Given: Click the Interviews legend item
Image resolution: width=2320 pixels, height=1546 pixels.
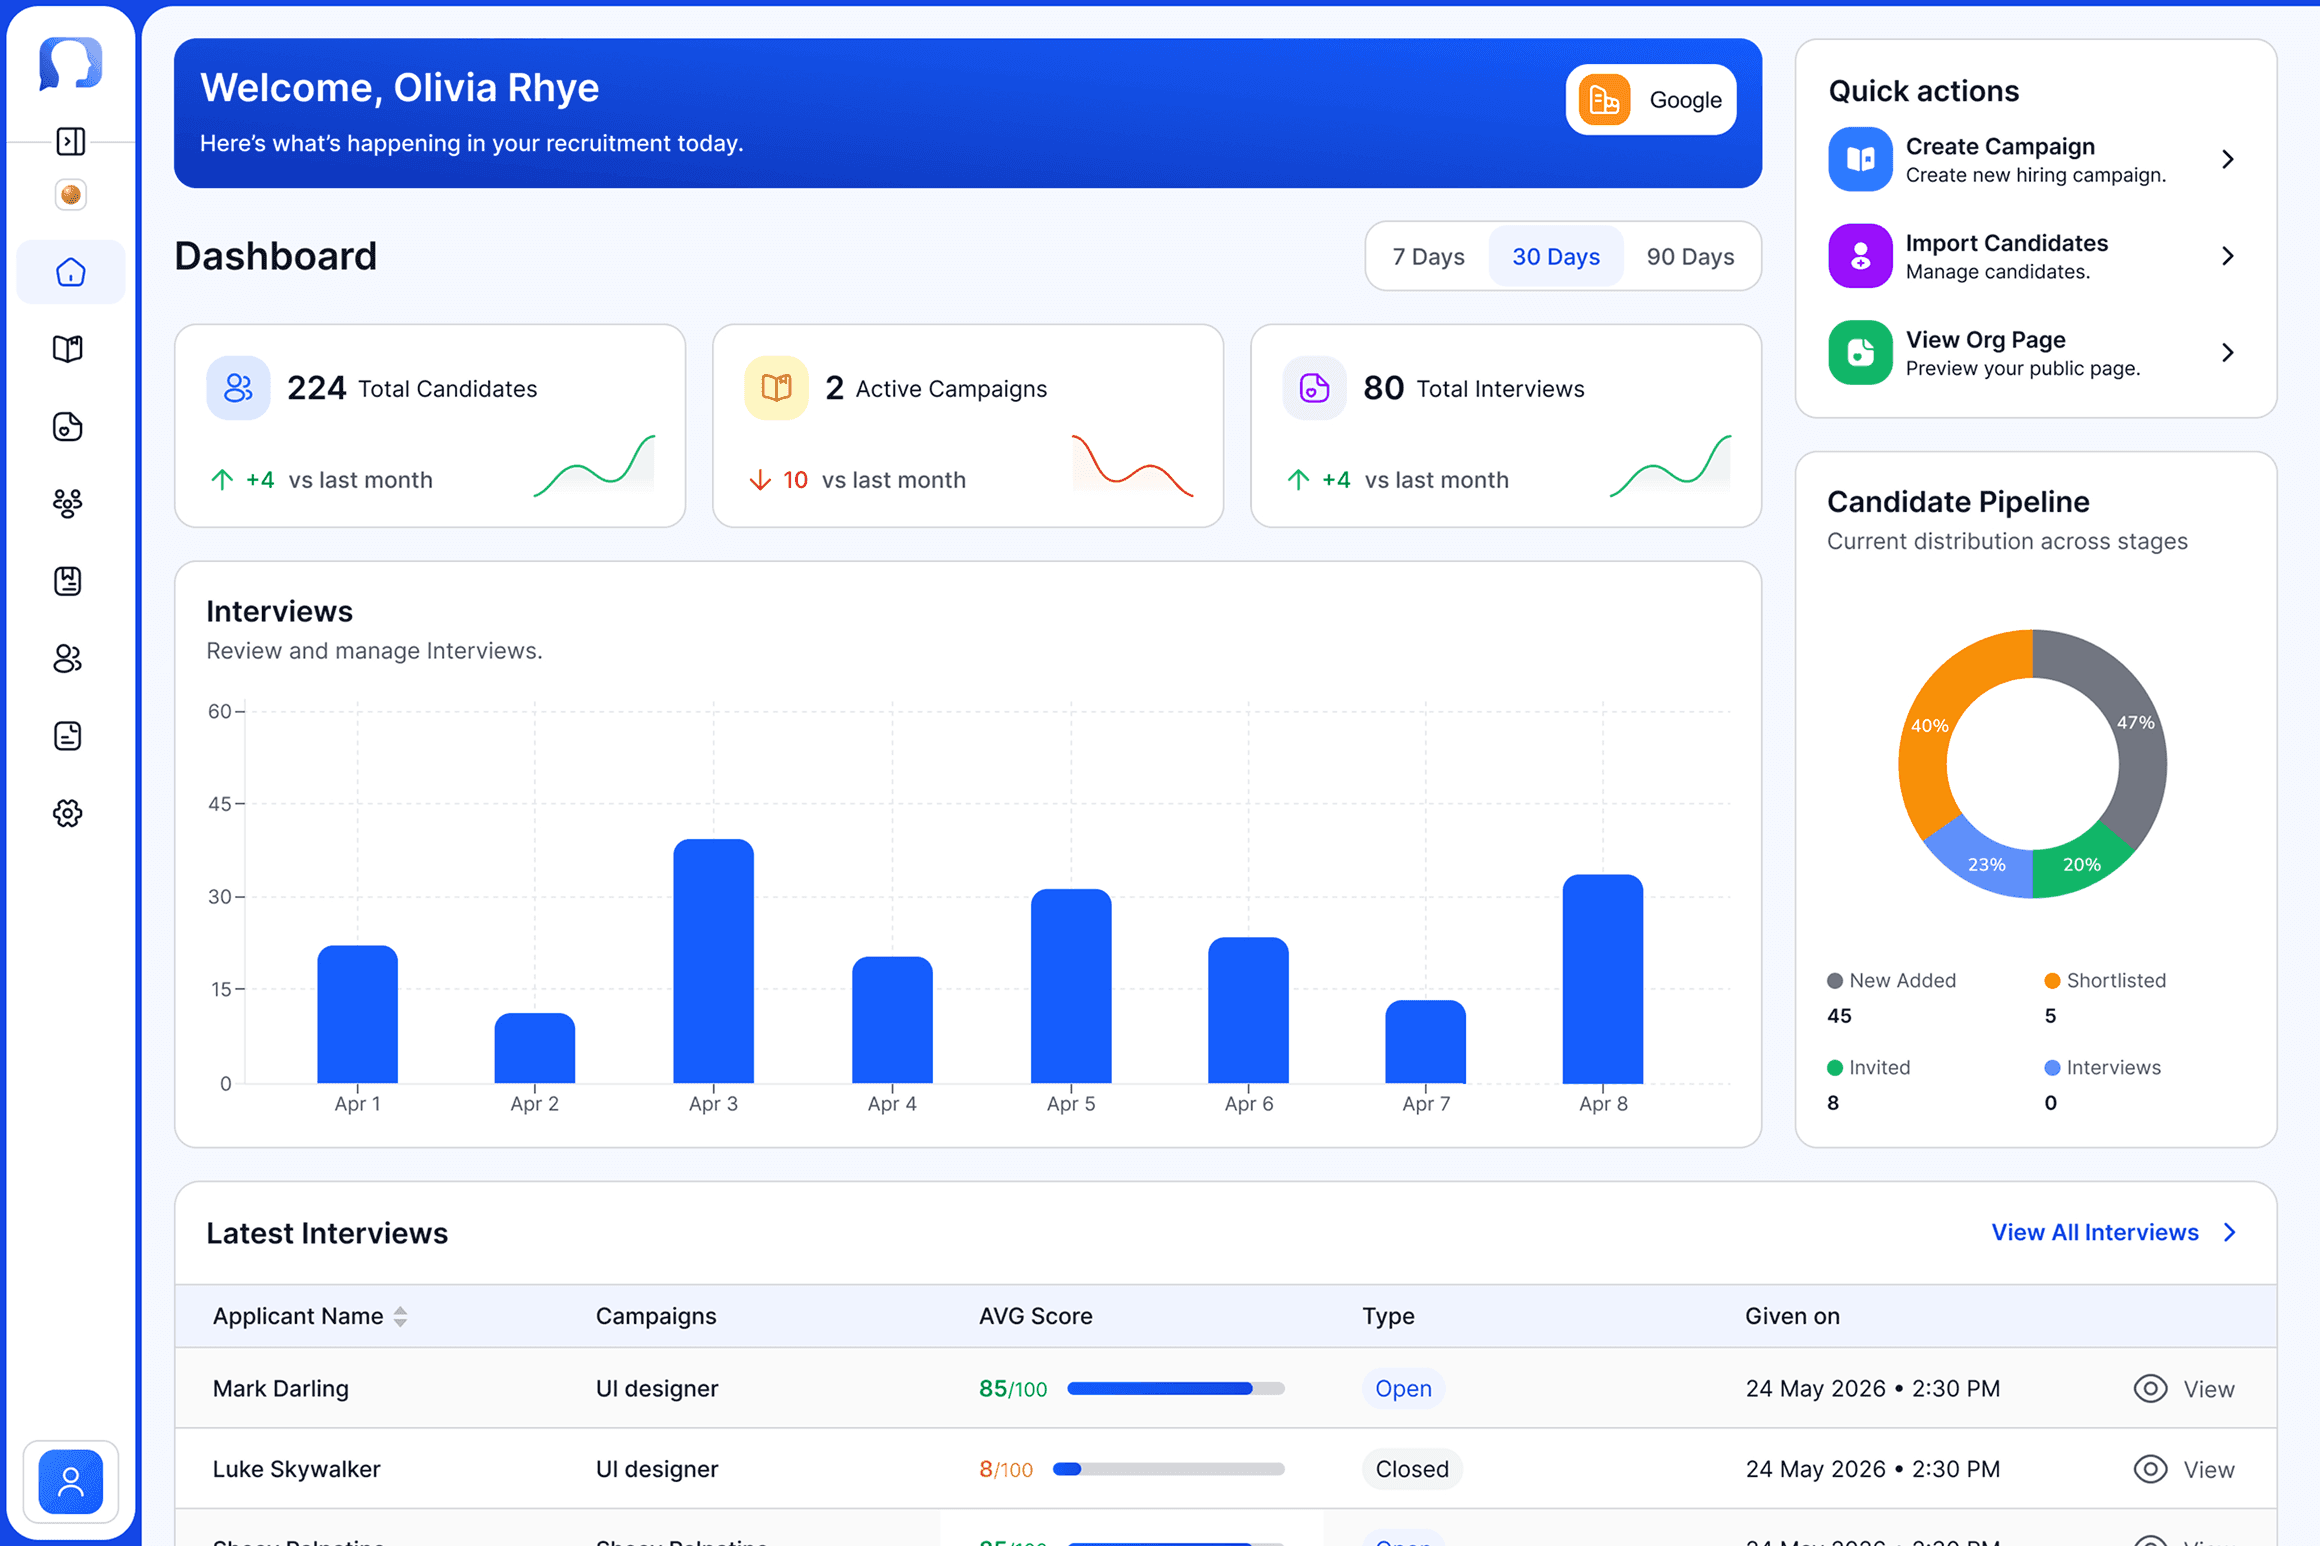Looking at the screenshot, I should (2102, 1067).
